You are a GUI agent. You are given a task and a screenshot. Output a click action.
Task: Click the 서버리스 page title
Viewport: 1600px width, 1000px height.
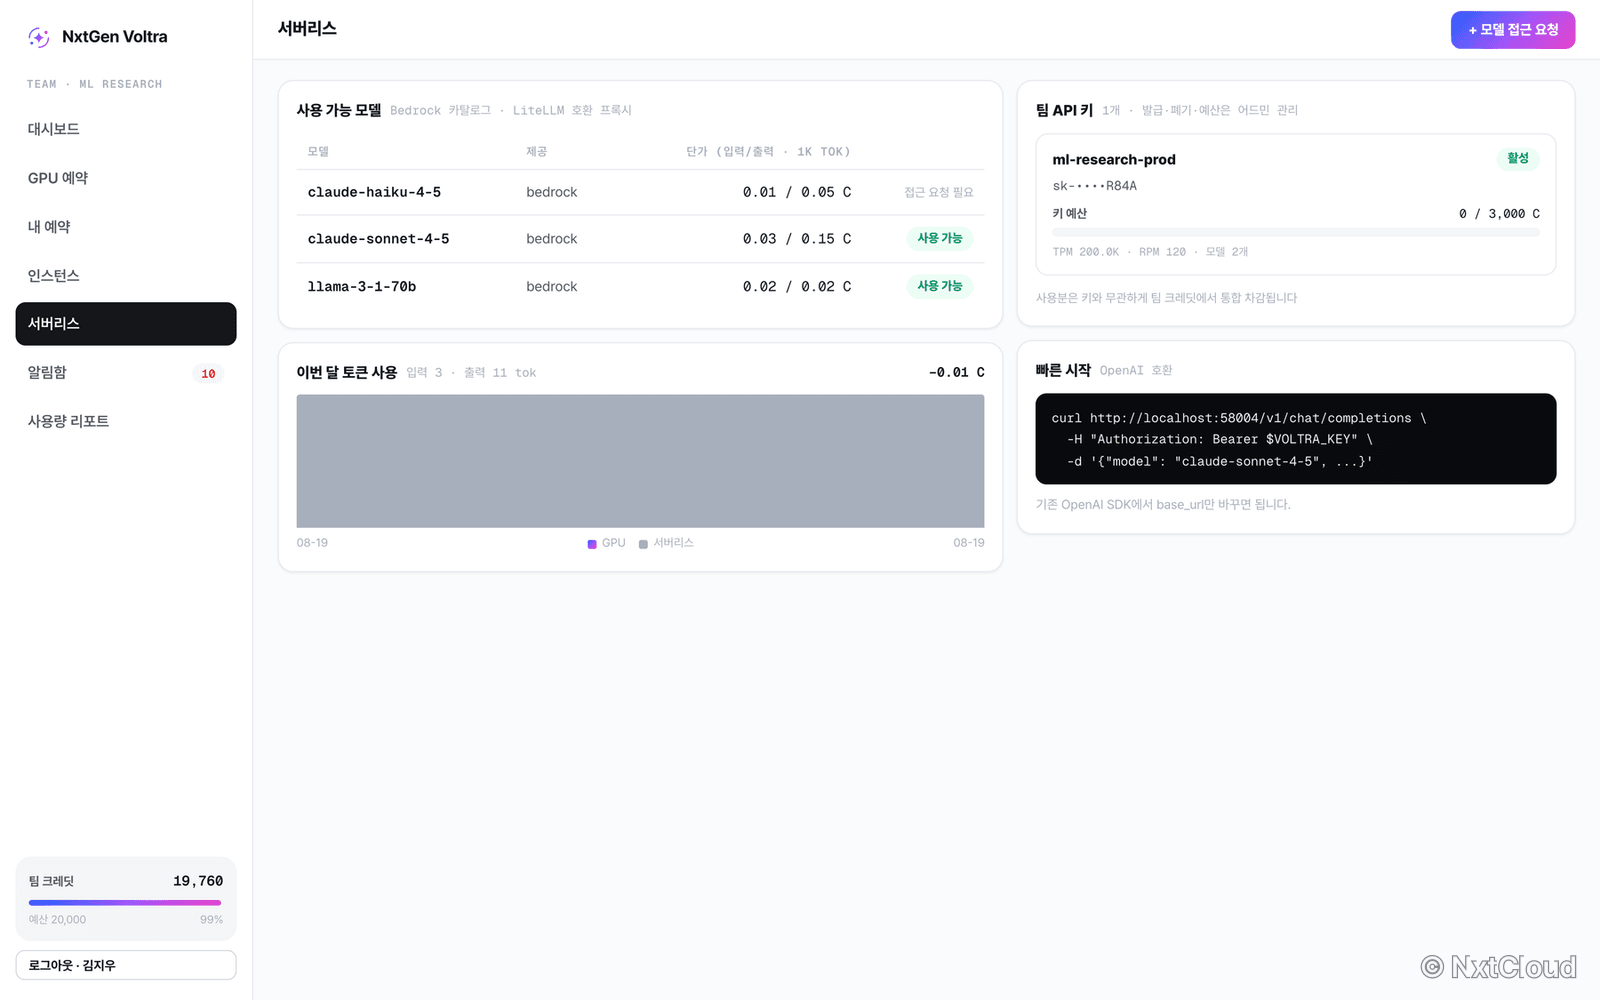pyautogui.click(x=307, y=29)
